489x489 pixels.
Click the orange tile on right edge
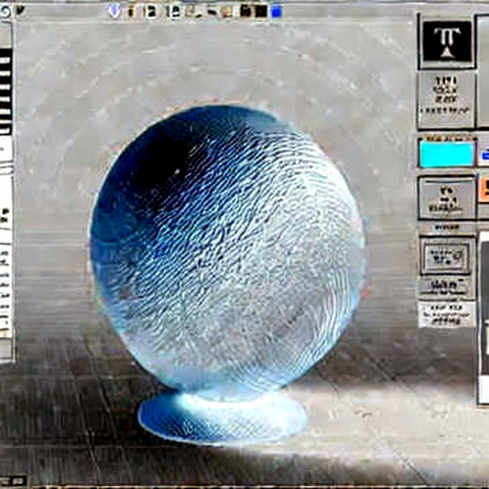pyautogui.click(x=484, y=190)
